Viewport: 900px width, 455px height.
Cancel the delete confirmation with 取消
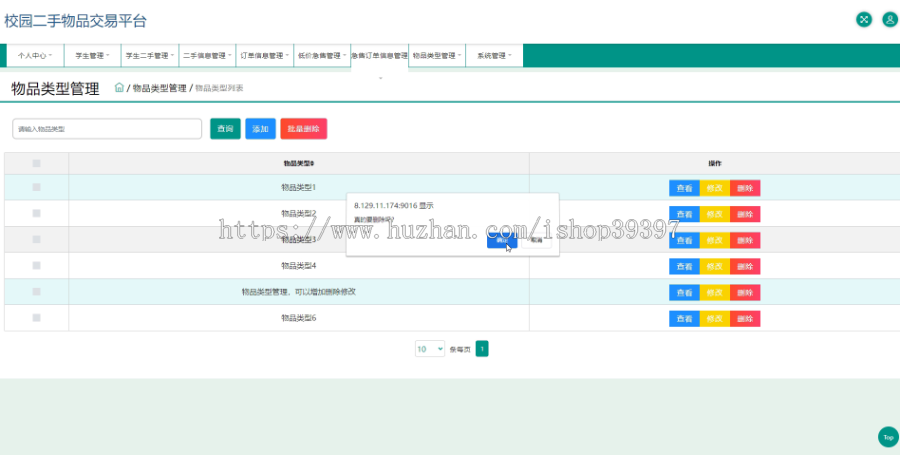coord(536,241)
